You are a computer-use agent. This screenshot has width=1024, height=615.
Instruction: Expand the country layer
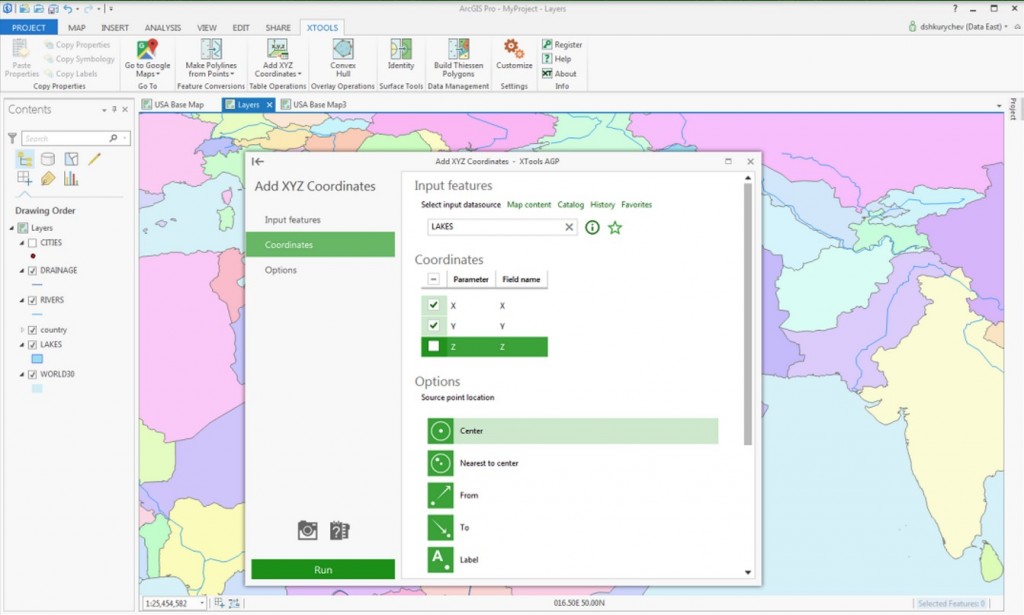point(22,330)
